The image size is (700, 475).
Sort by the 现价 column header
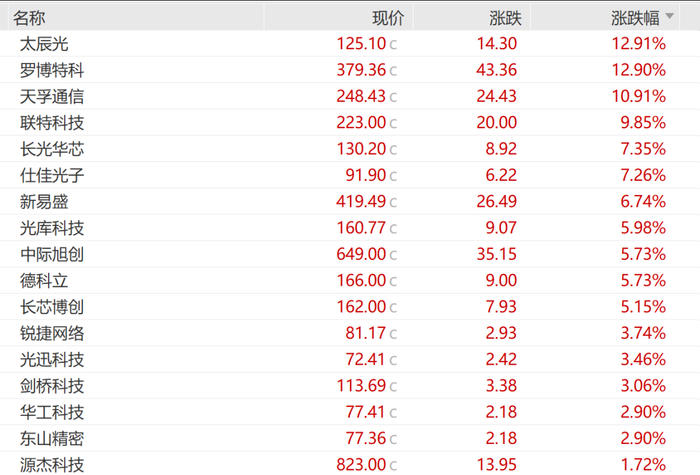(x=387, y=19)
